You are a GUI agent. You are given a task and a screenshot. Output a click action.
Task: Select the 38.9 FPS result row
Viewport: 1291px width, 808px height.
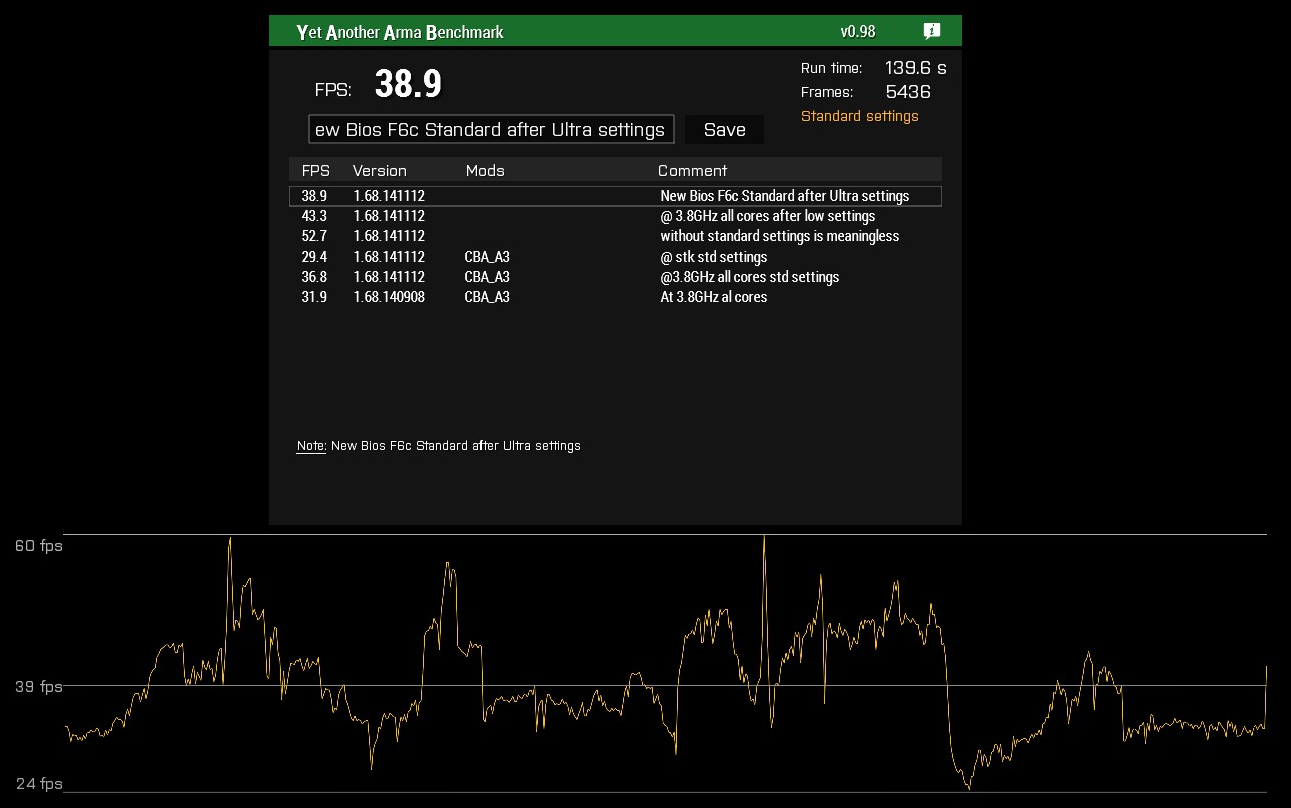pyautogui.click(x=615, y=196)
